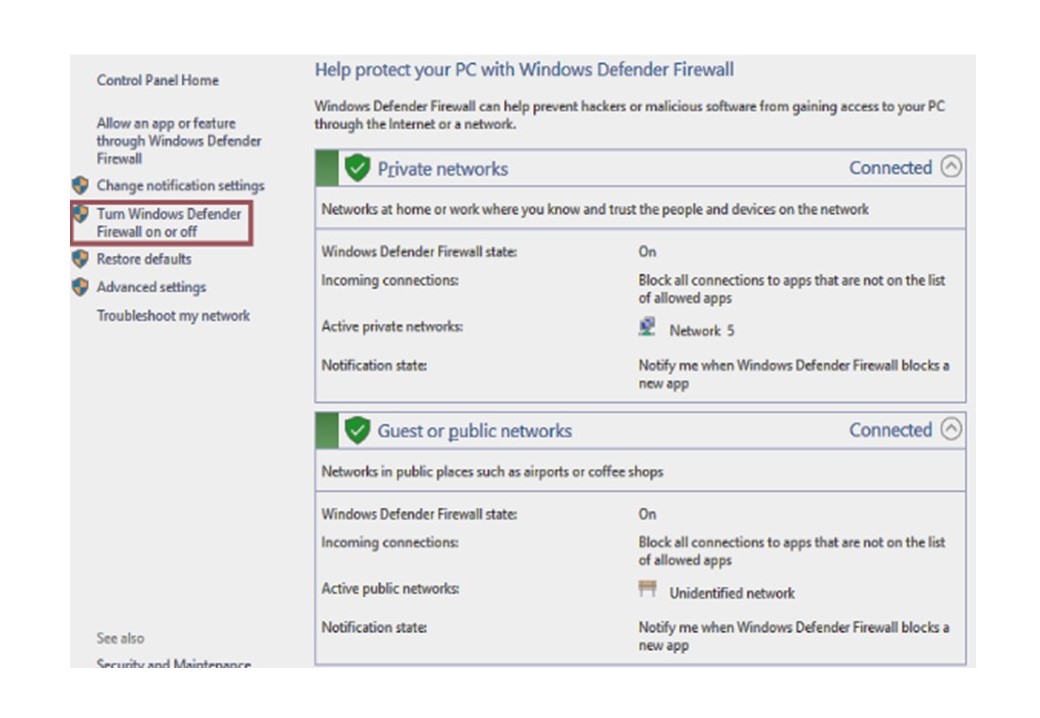Click the shield icon beside Restore defaults

coord(80,259)
